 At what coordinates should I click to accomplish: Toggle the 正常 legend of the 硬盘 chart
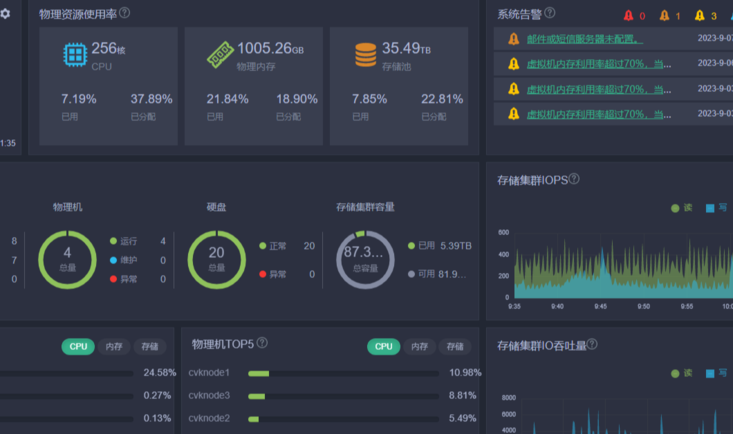(x=273, y=246)
